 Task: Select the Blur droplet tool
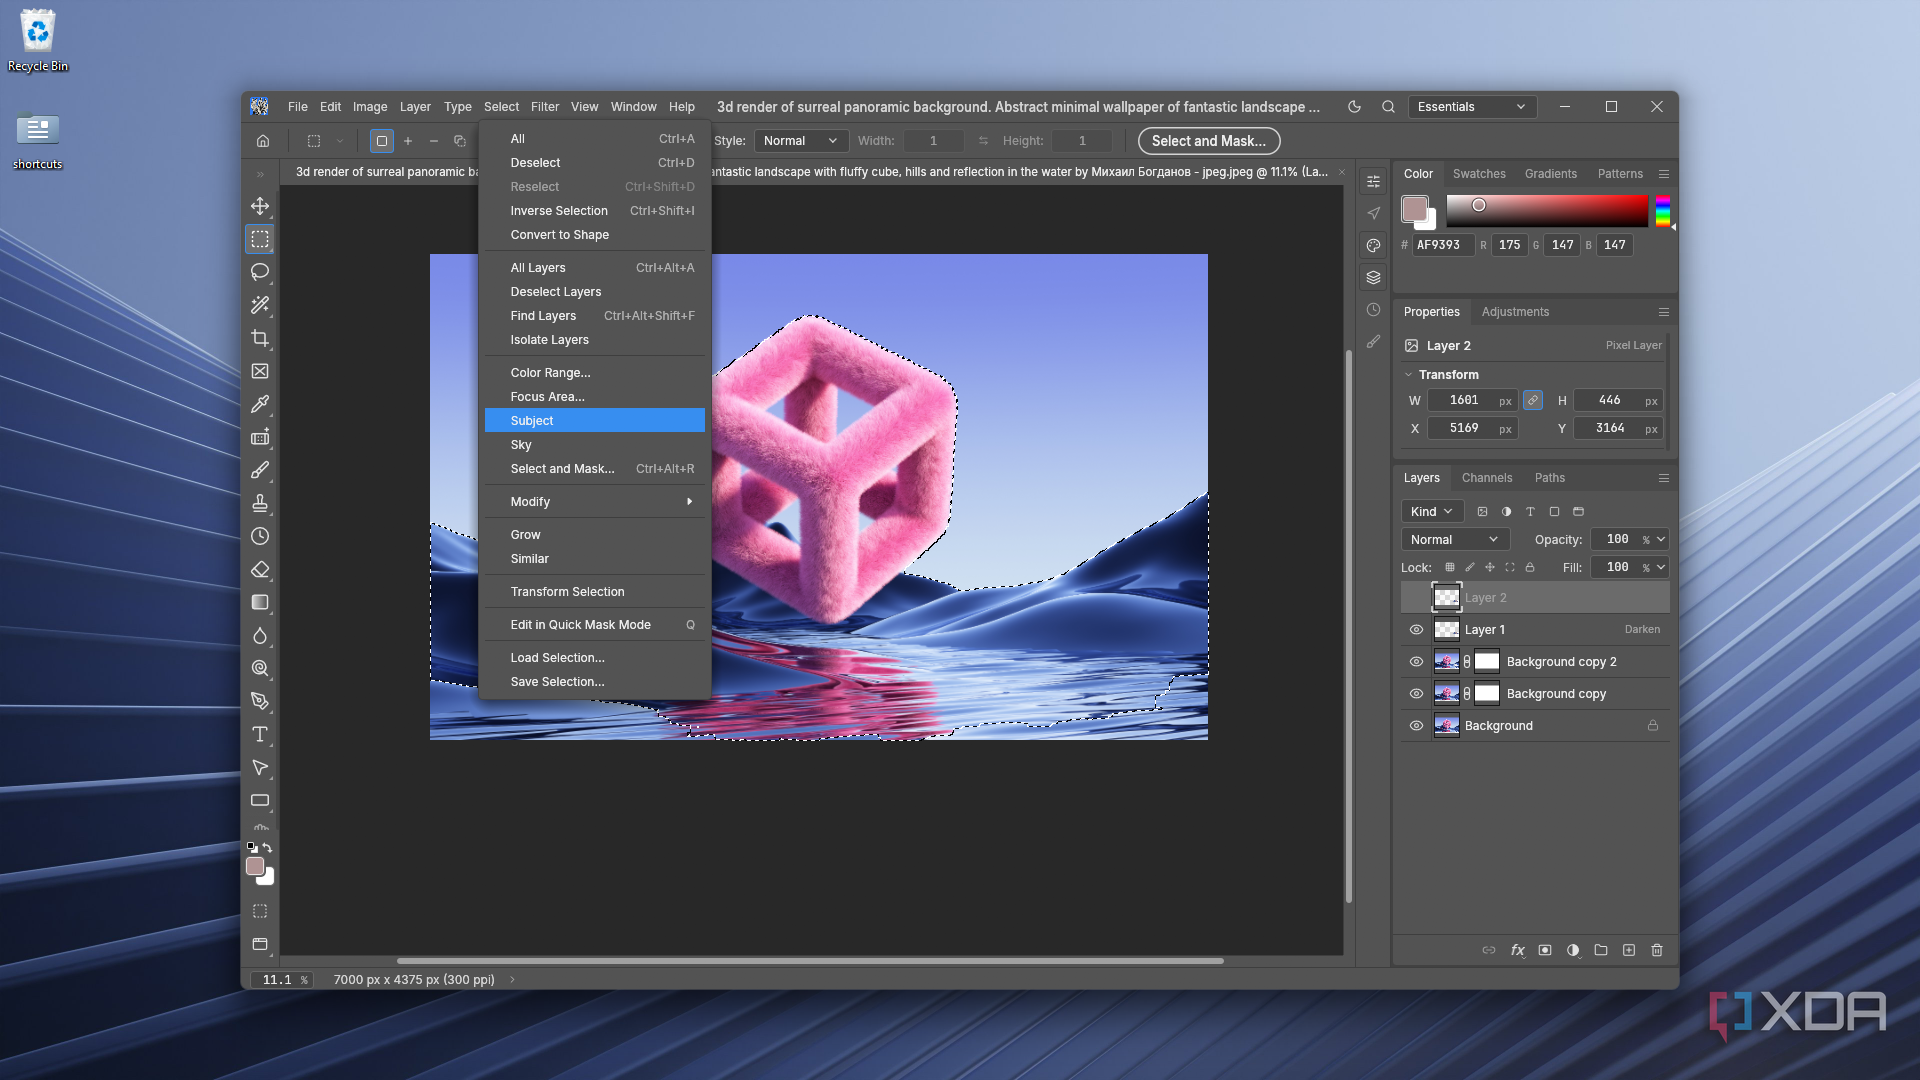point(260,635)
